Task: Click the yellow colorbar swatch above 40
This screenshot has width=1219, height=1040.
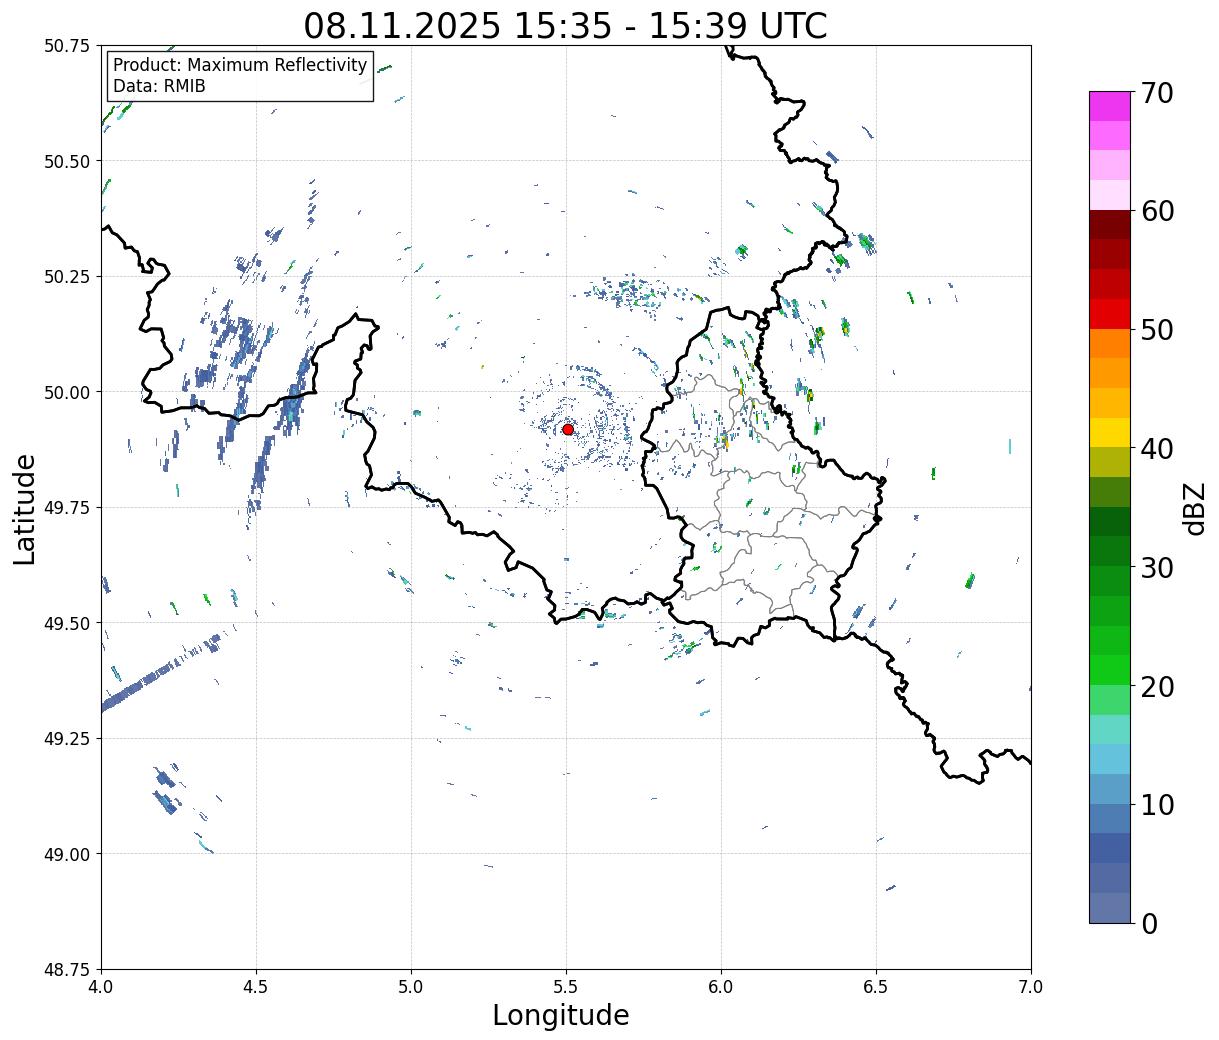Action: 1110,432
